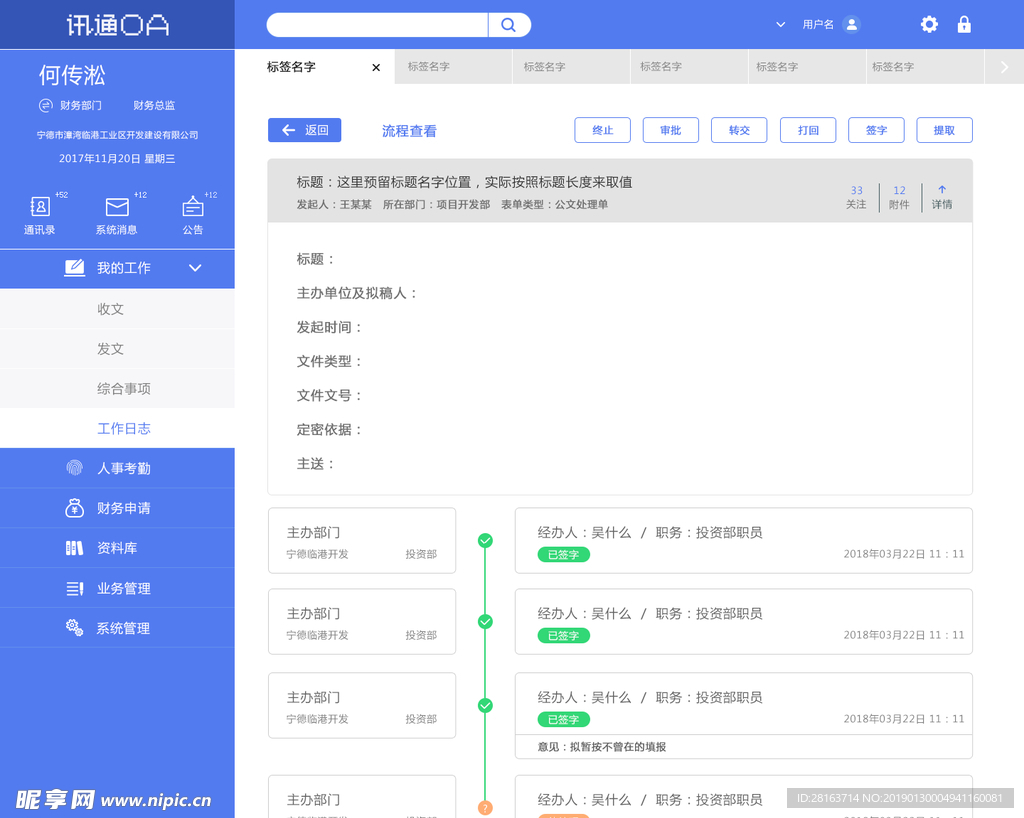Screen dimensions: 1024x818
Task: Click the 讯通OA logo
Action: (x=118, y=25)
